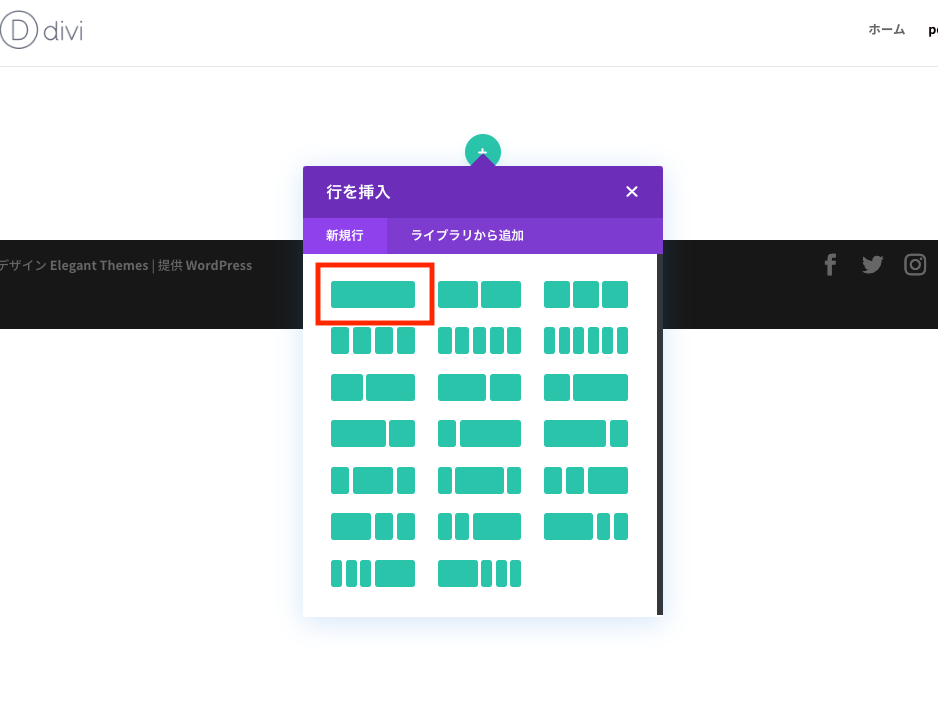Open Twitter via the footer icon
The height and width of the screenshot is (719, 938).
[872, 264]
